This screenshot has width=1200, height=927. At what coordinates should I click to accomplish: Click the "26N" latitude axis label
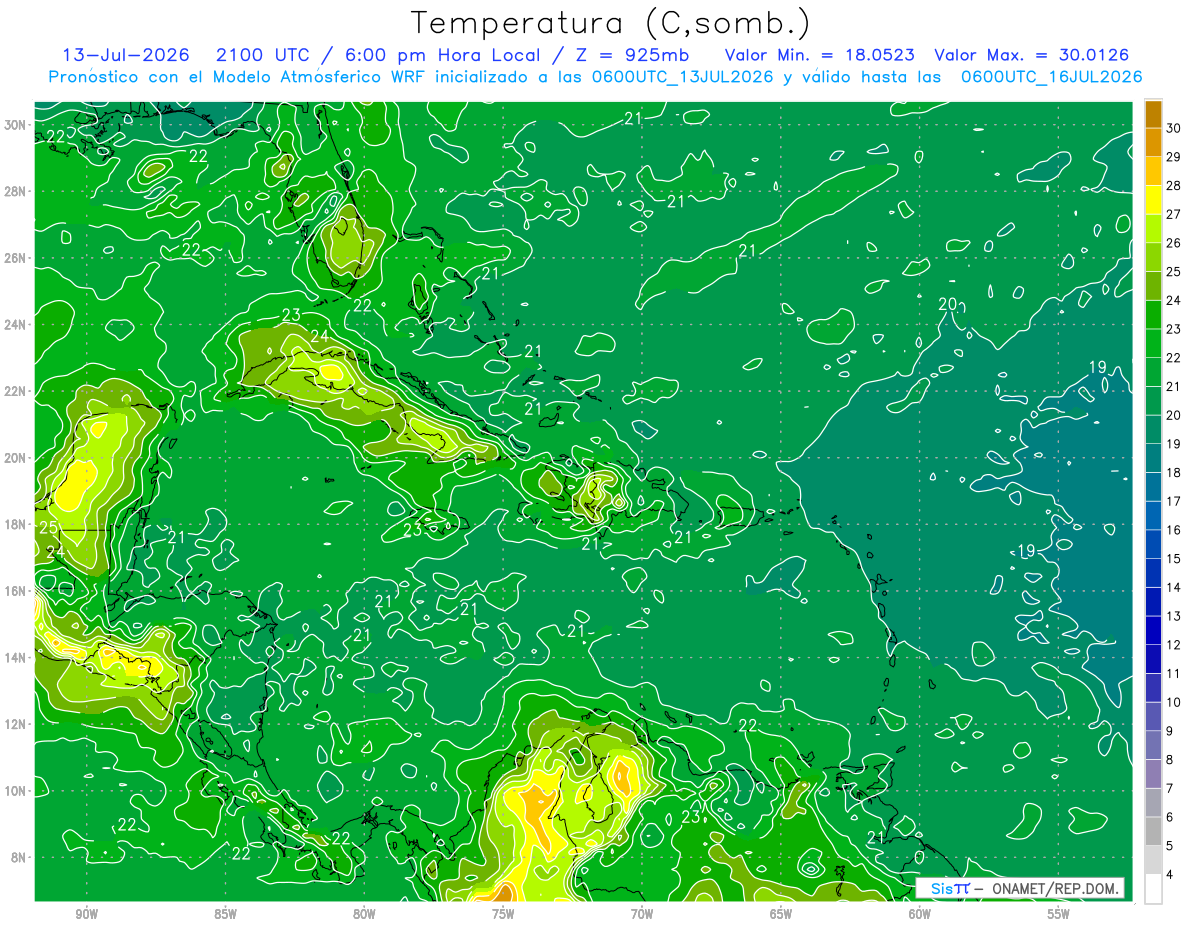(x=15, y=258)
